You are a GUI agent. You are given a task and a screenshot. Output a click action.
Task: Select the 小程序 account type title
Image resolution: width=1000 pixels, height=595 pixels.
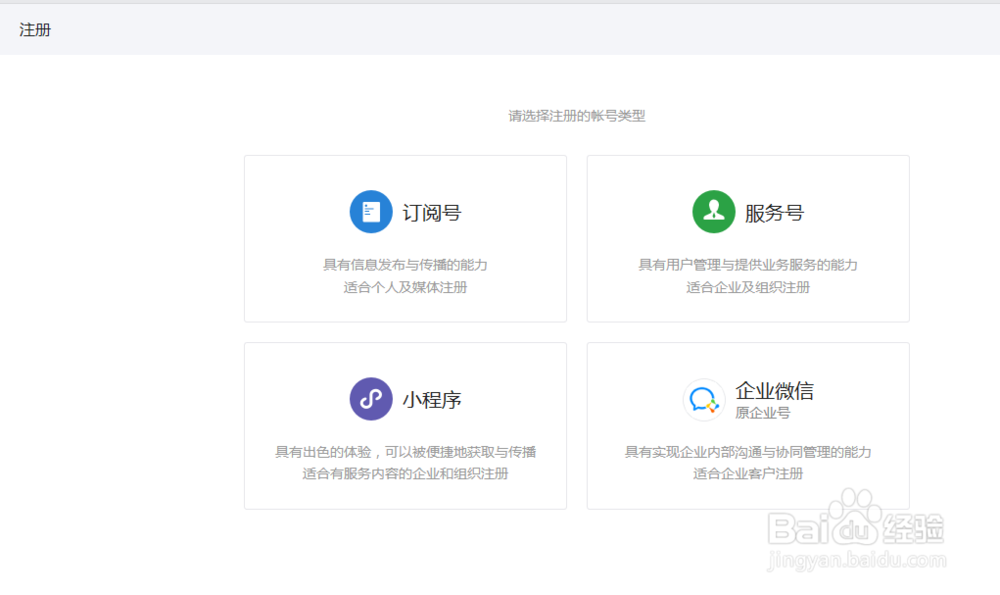(432, 400)
